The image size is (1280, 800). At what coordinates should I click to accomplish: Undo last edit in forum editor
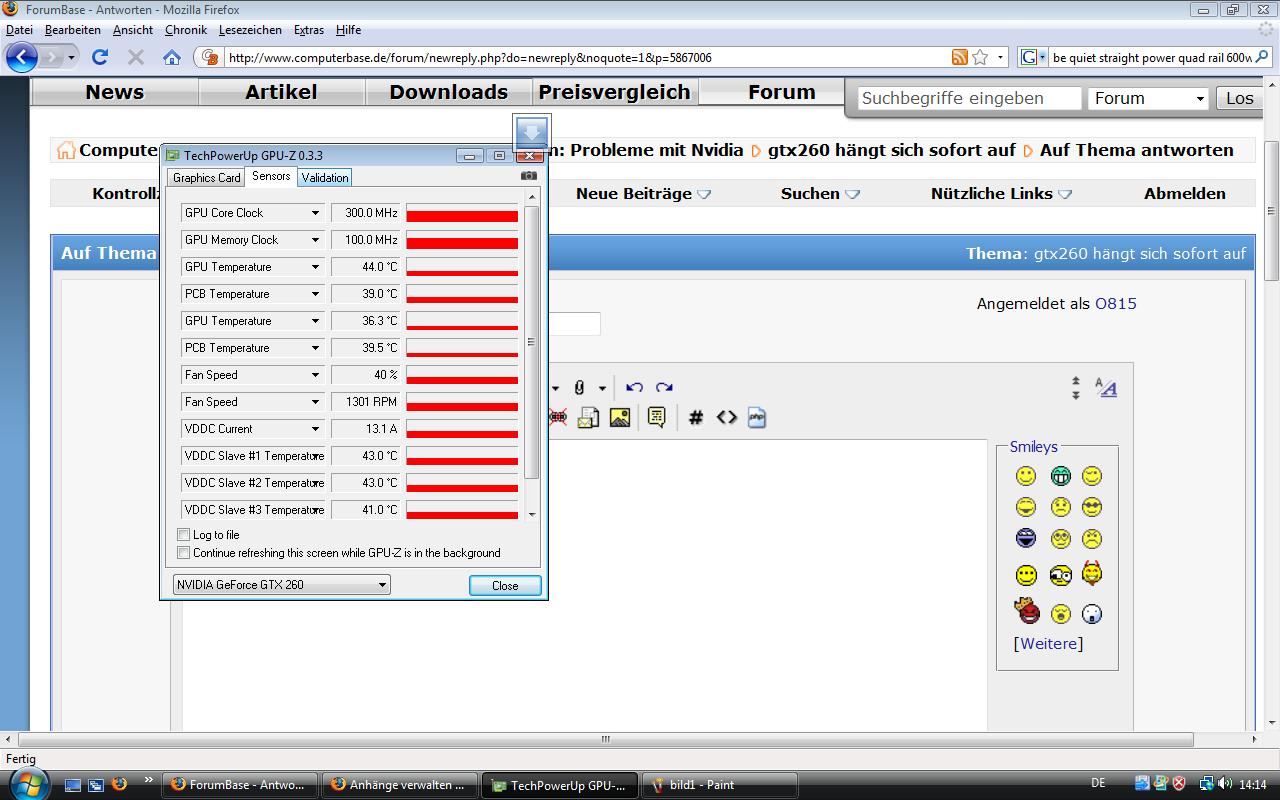pyautogui.click(x=634, y=388)
